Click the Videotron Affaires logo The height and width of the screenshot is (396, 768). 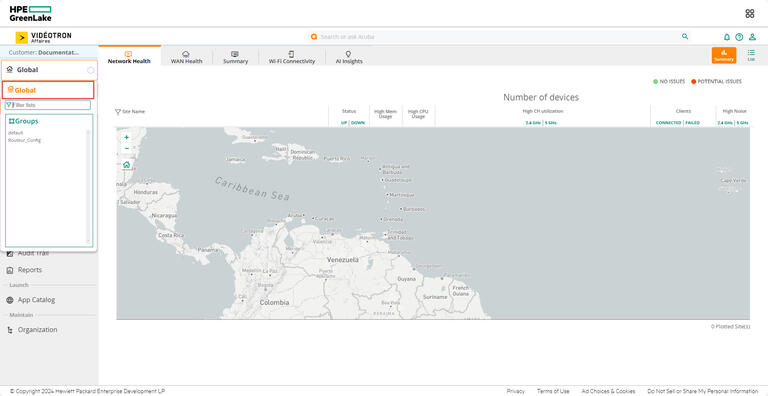click(x=43, y=37)
